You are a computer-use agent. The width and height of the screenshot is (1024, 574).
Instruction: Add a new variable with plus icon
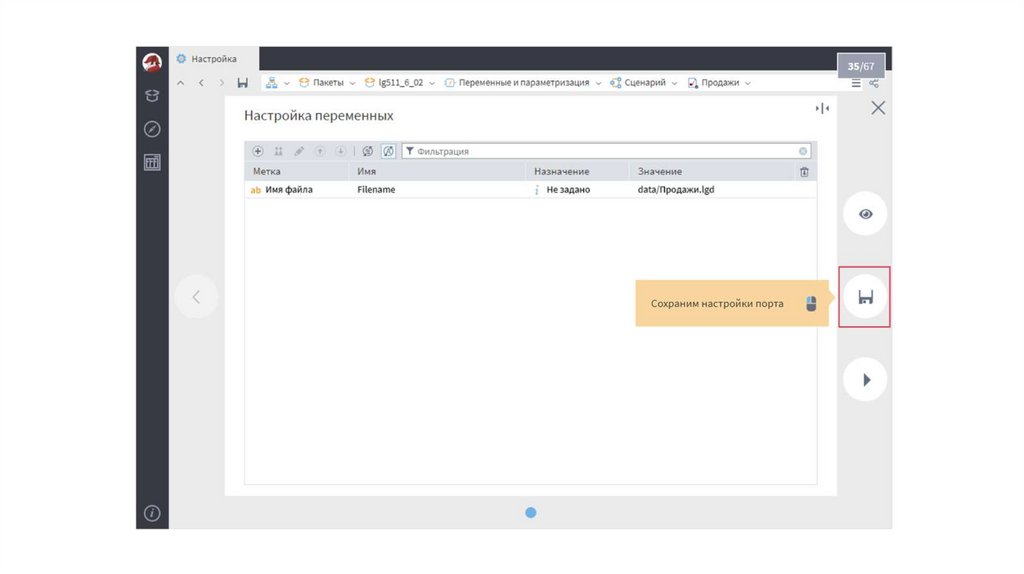[x=258, y=151]
